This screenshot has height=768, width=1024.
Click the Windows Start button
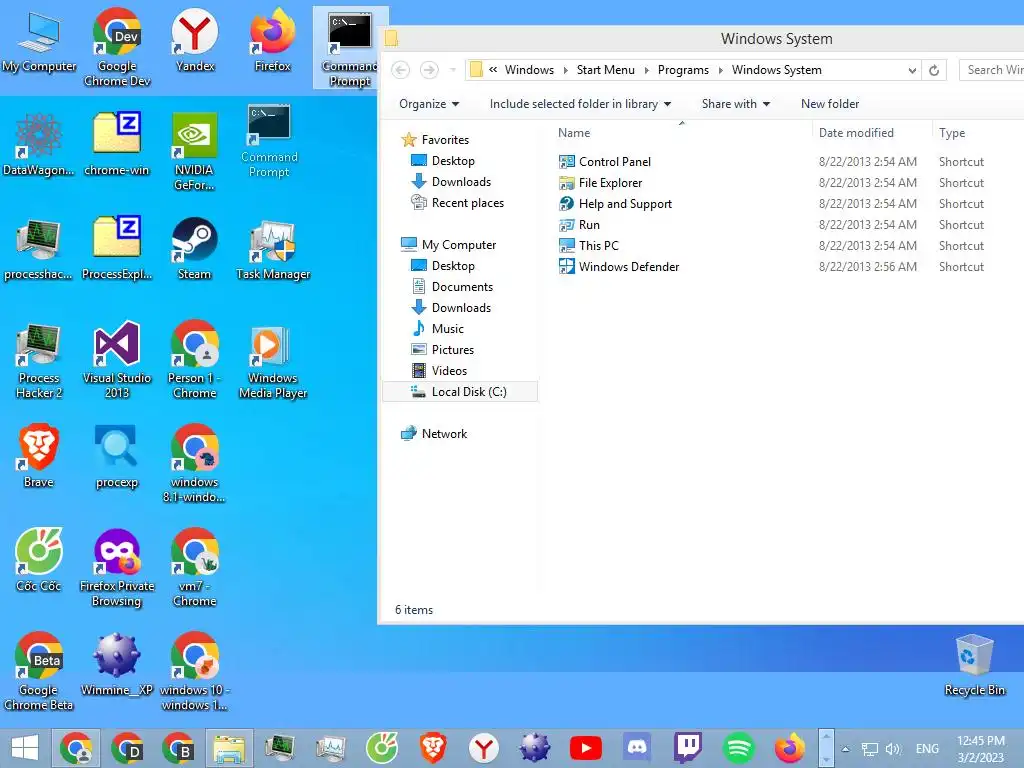pyautogui.click(x=25, y=748)
